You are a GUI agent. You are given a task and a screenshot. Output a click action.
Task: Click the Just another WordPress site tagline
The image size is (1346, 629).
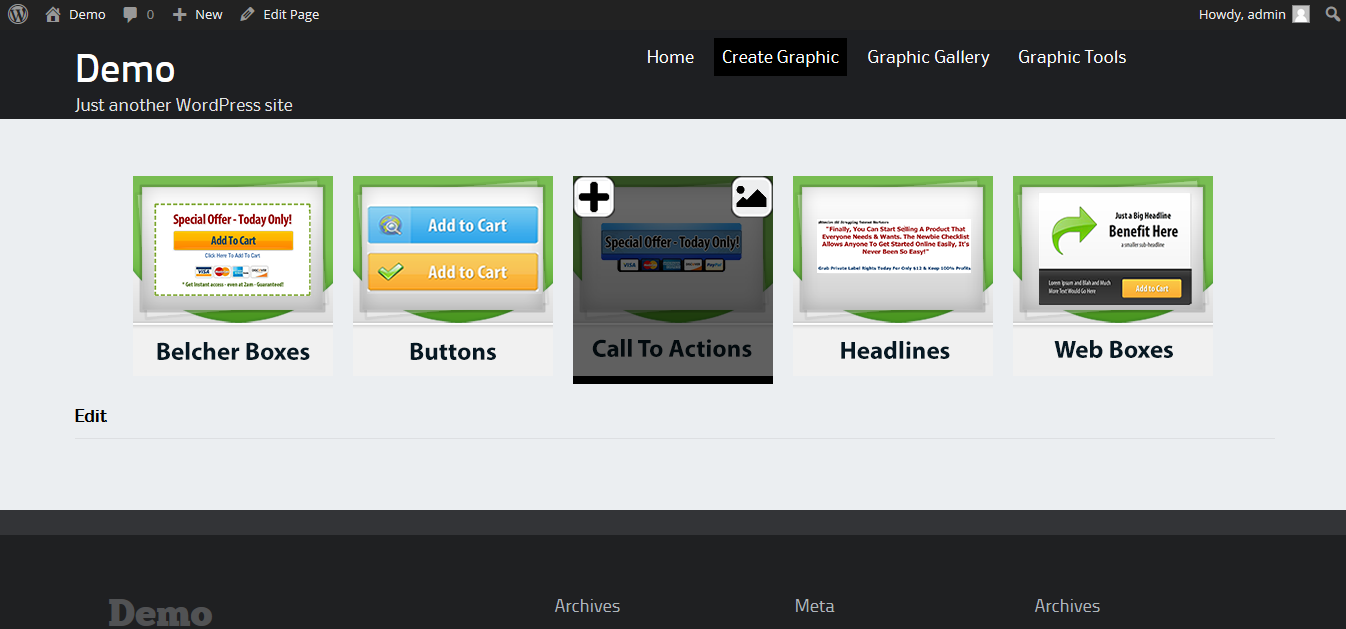184,105
